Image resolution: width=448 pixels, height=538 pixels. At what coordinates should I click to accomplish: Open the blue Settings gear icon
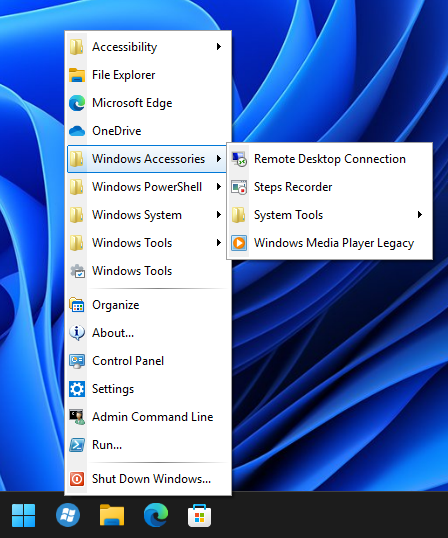[x=77, y=389]
